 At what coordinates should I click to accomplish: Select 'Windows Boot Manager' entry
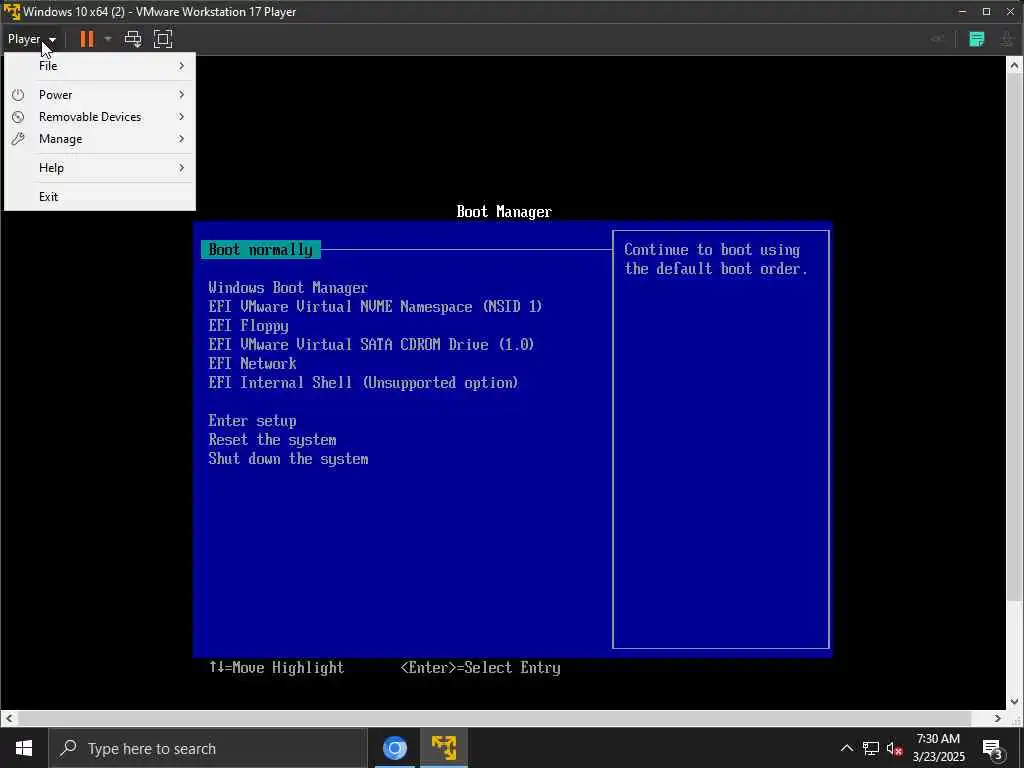[288, 288]
